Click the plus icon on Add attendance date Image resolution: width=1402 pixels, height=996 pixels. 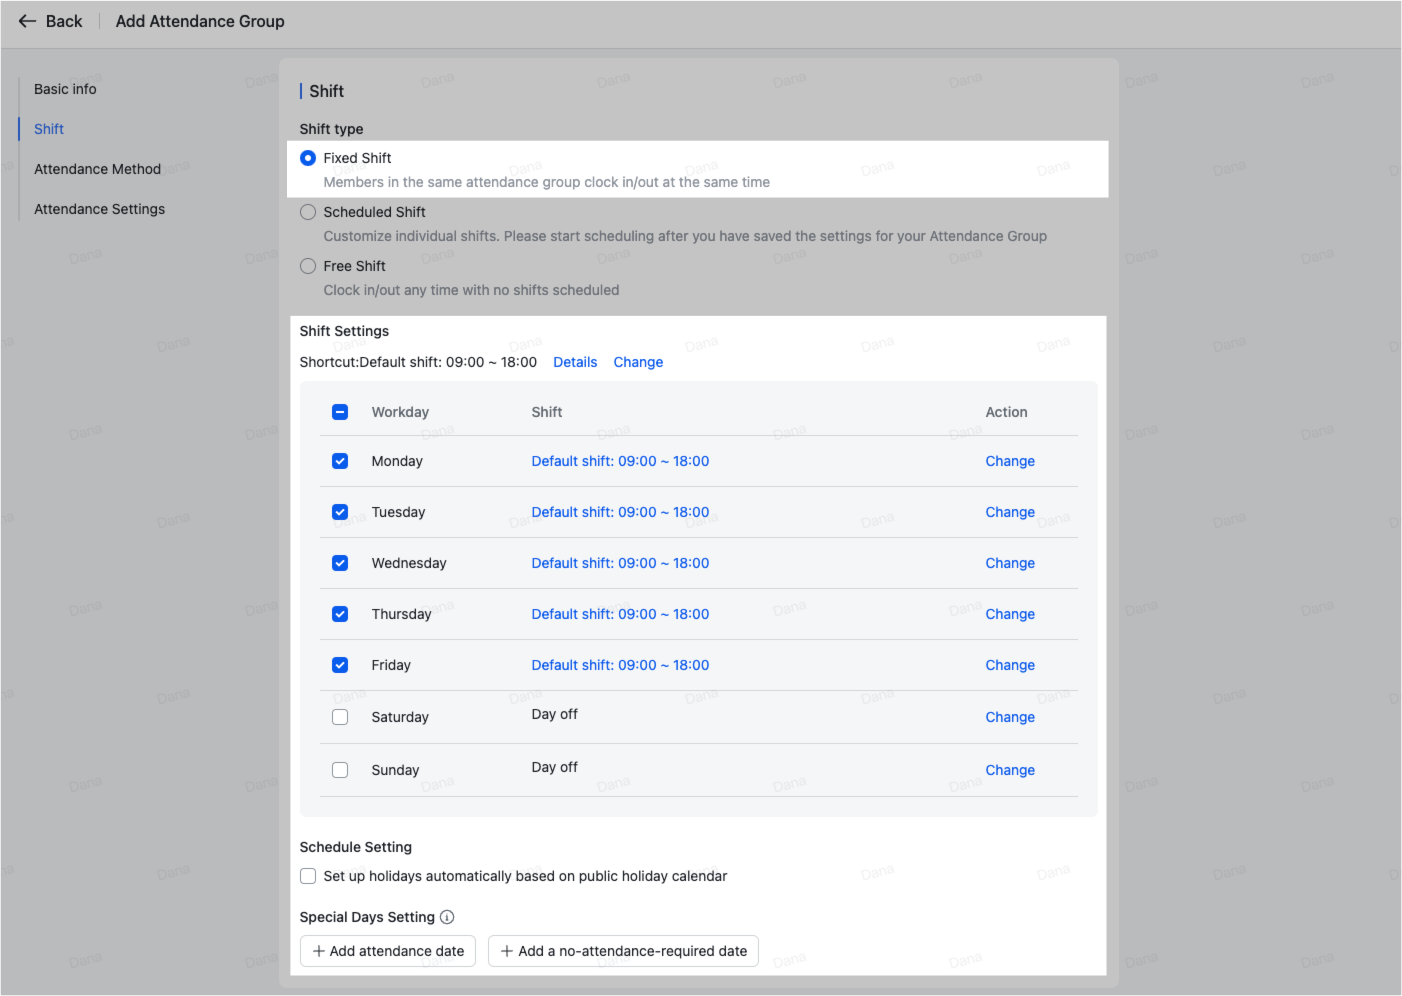(x=318, y=951)
